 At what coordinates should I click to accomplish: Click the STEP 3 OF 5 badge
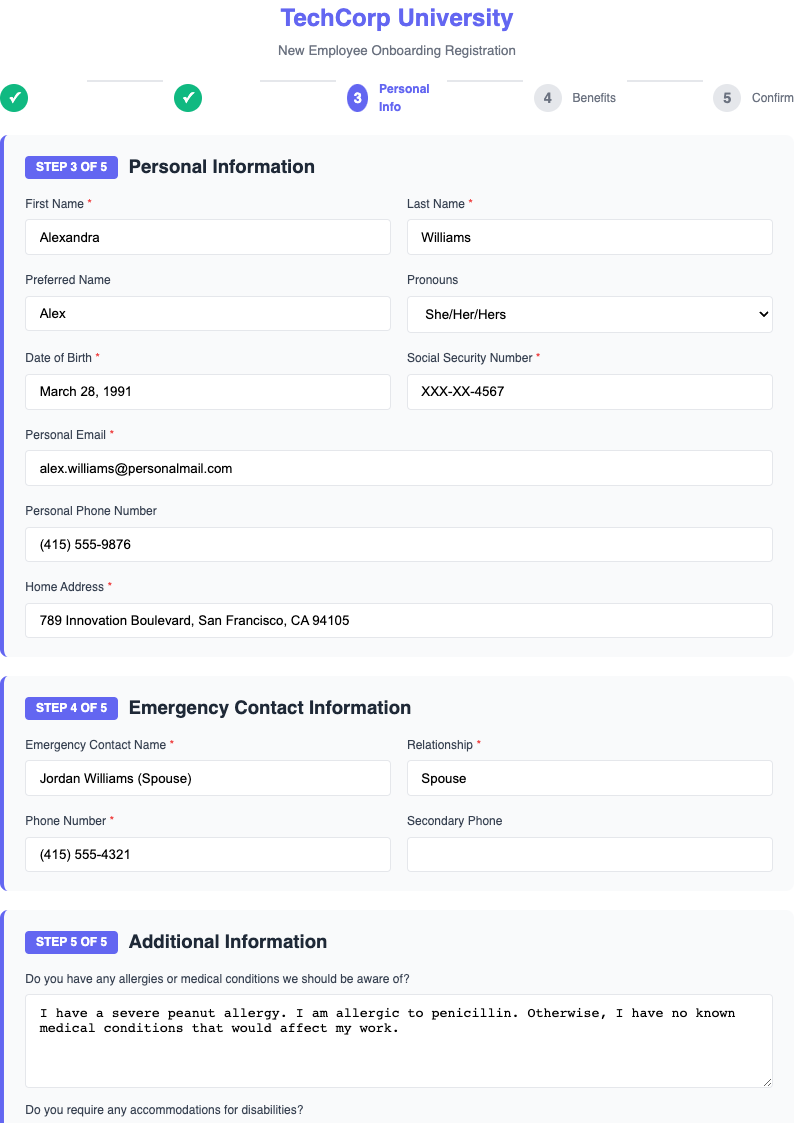coord(71,167)
